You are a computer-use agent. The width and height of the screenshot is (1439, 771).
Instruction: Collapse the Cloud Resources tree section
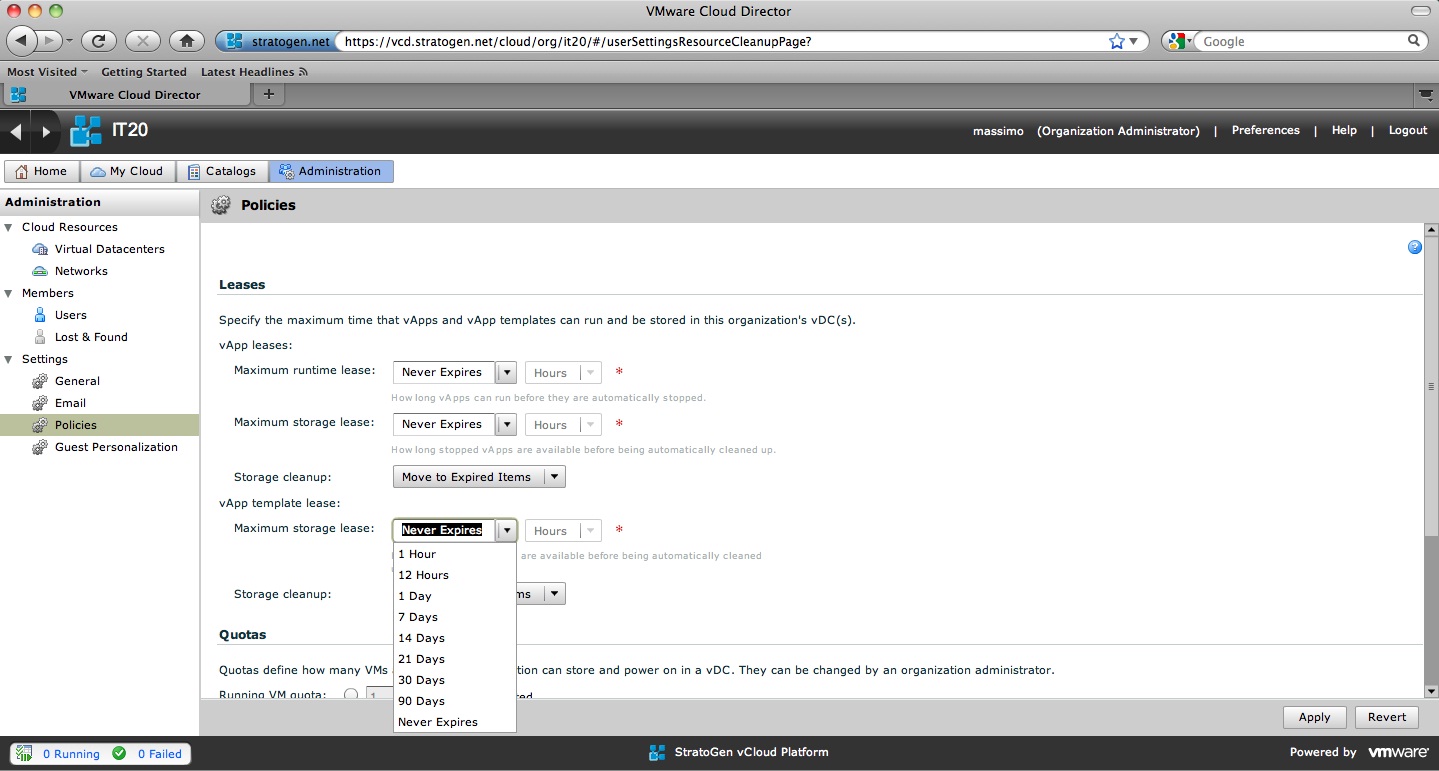[x=9, y=227]
